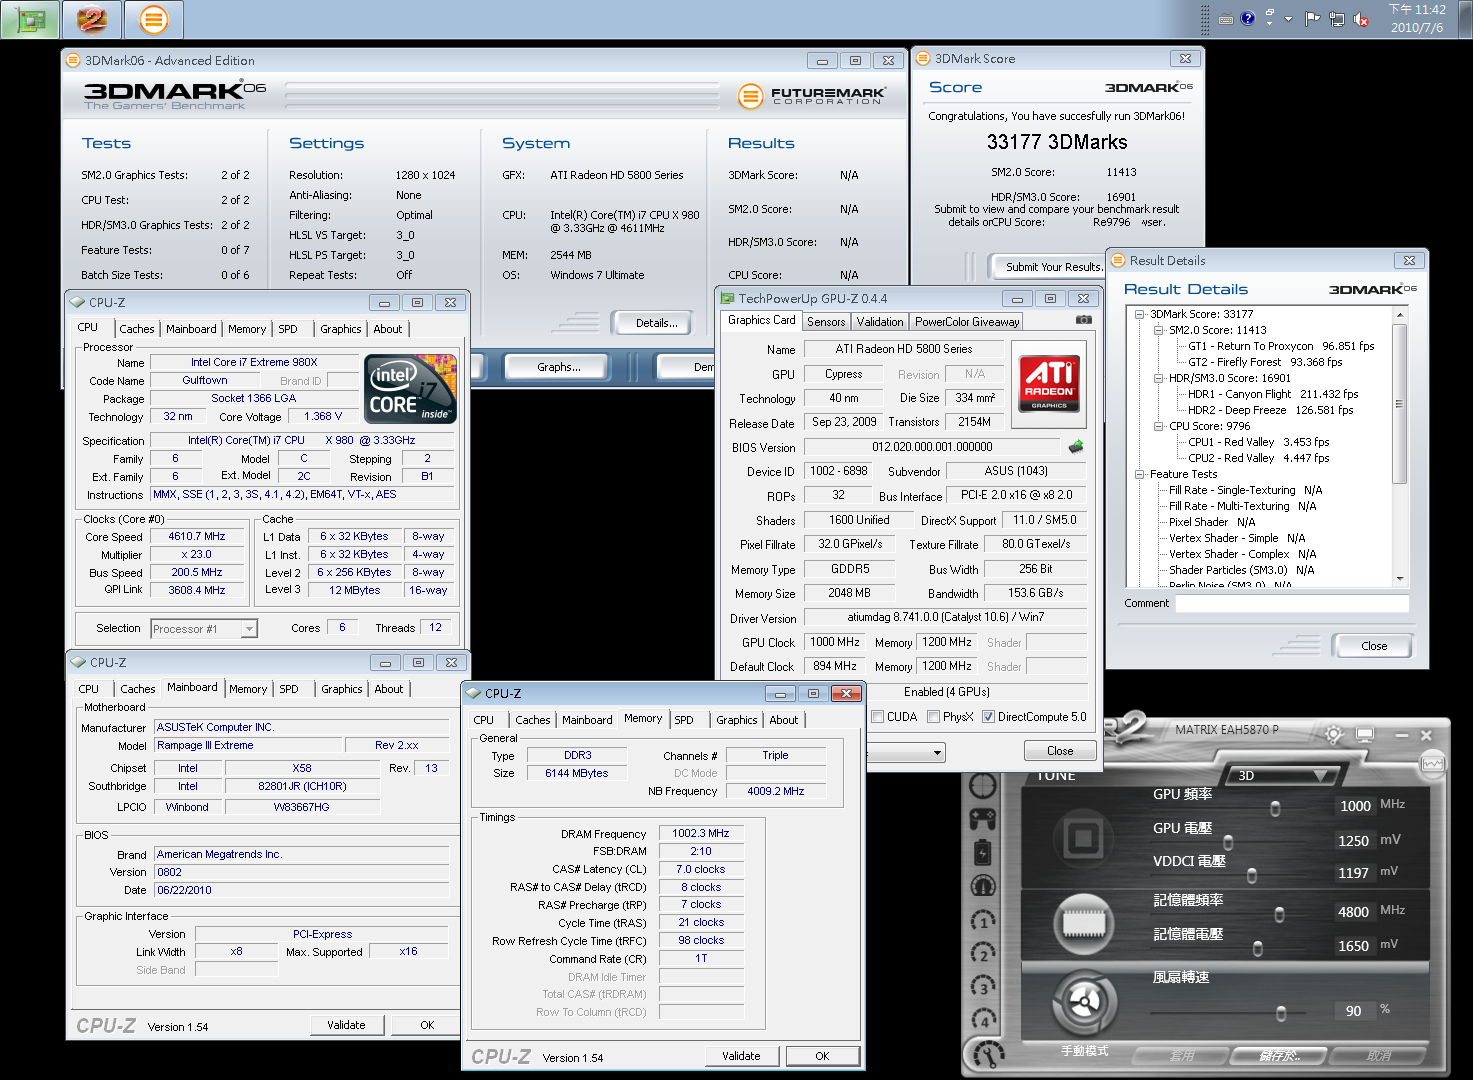This screenshot has height=1080, width=1473.
Task: Click the Comment input field in Result Details
Action: click(1292, 603)
